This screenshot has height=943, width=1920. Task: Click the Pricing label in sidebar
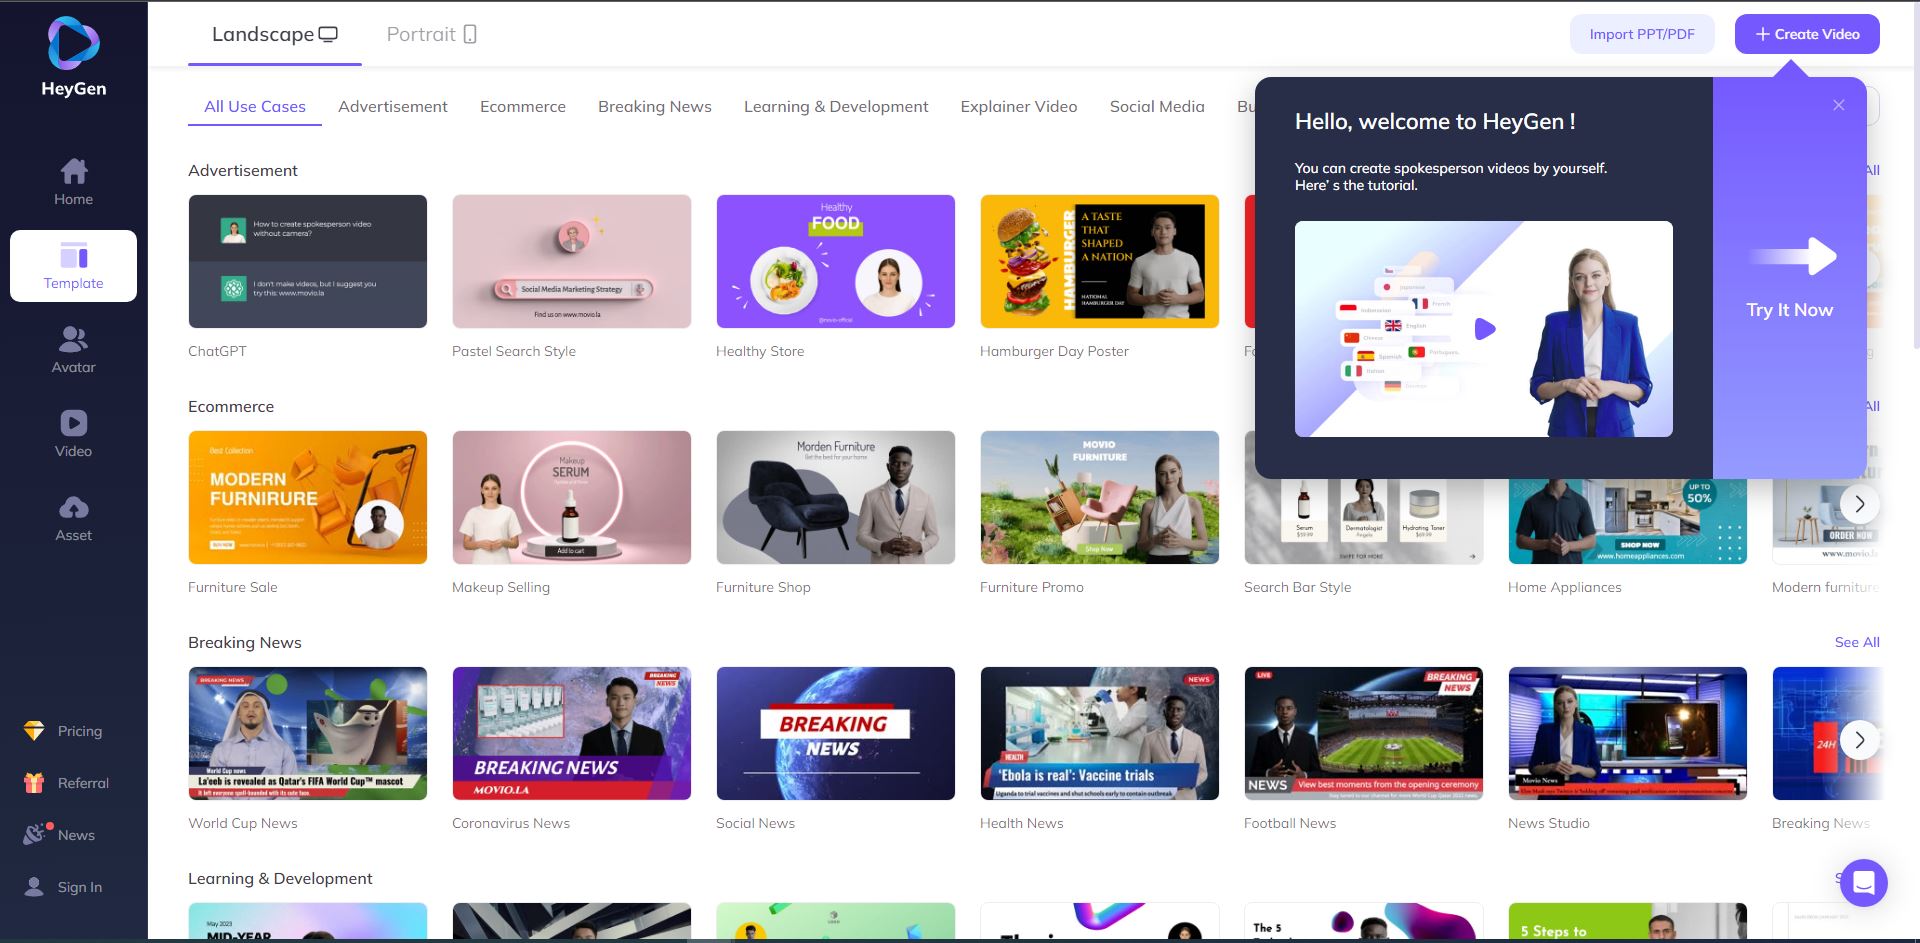pos(80,731)
